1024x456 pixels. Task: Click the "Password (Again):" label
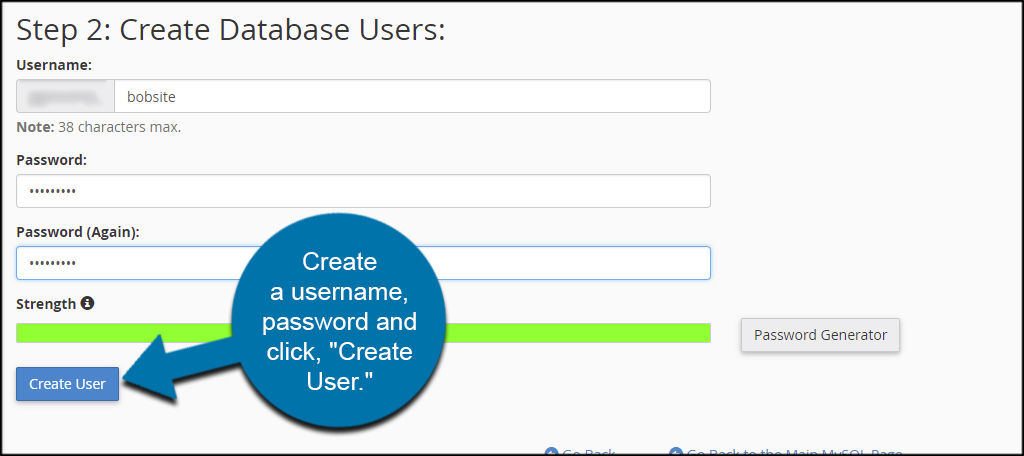click(78, 233)
